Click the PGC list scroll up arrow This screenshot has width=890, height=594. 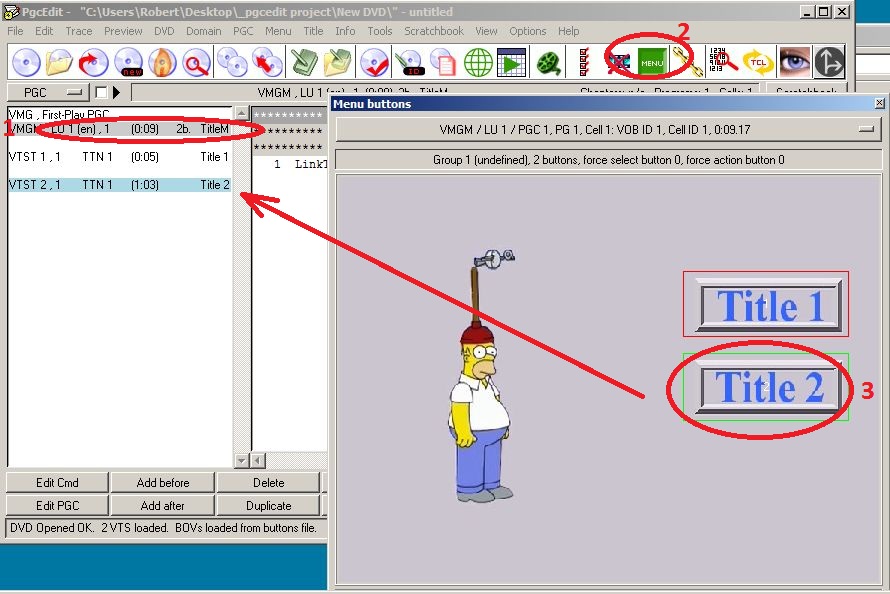click(241, 112)
